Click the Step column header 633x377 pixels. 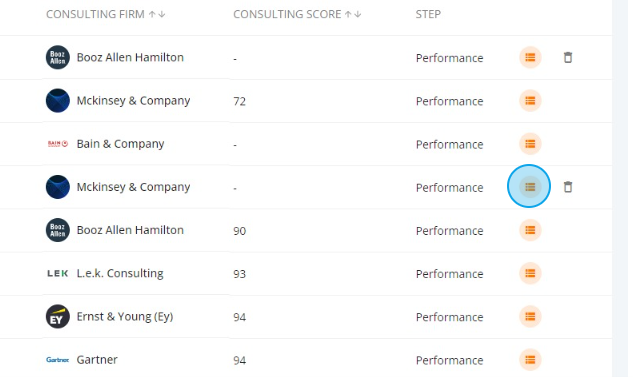428,14
